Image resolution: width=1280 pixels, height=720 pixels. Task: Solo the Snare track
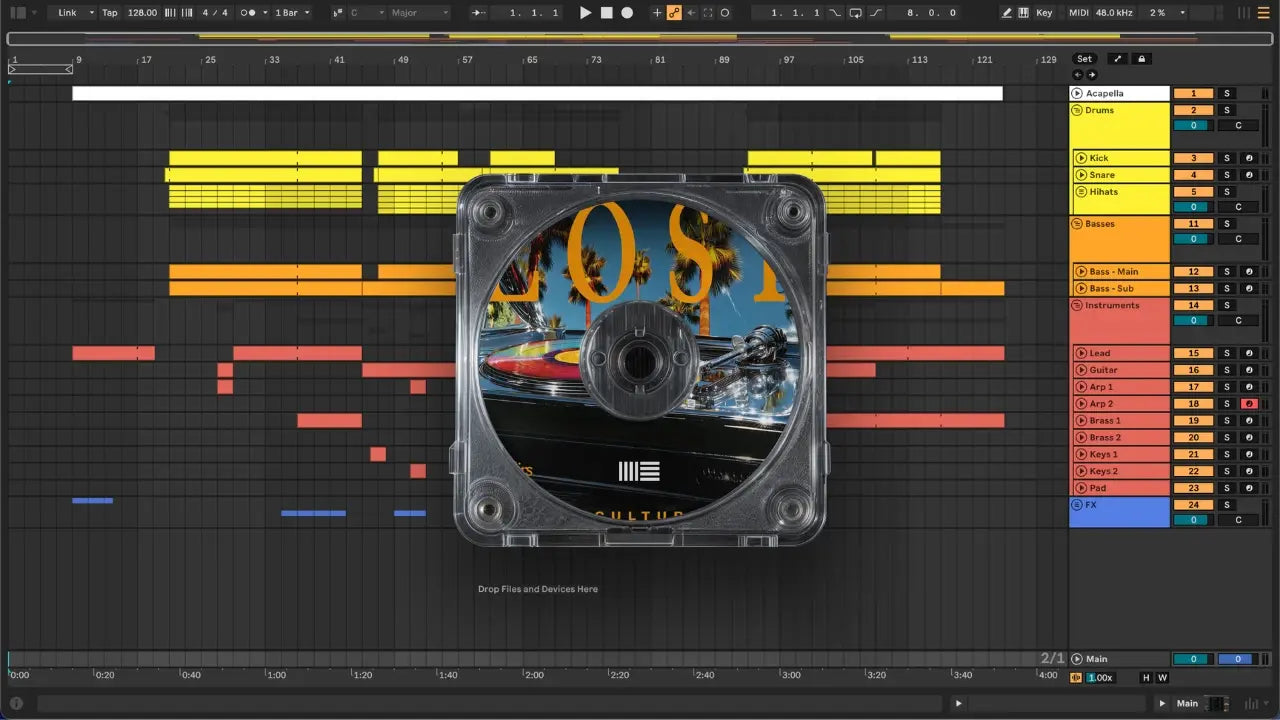click(x=1227, y=175)
